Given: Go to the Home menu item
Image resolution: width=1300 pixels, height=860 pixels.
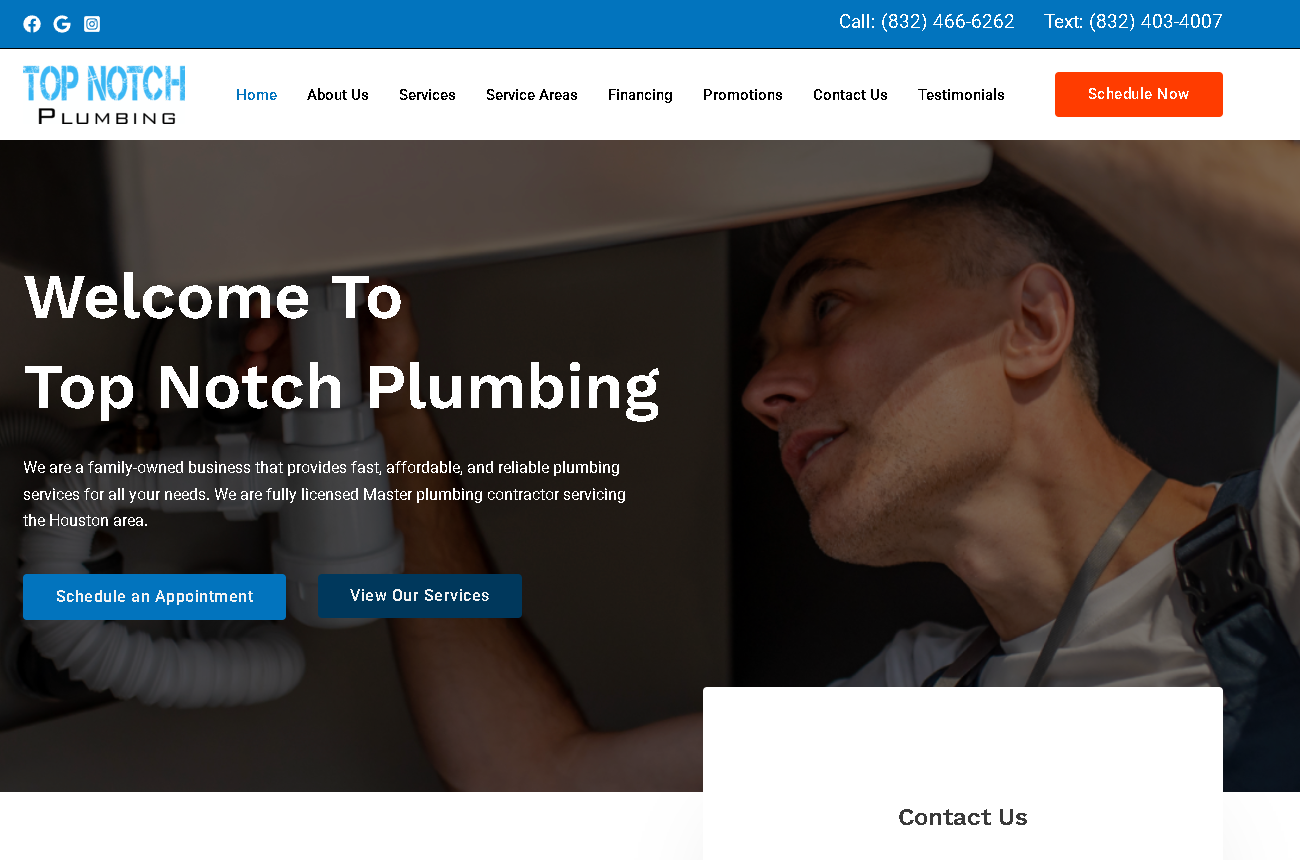Looking at the screenshot, I should click(x=256, y=95).
